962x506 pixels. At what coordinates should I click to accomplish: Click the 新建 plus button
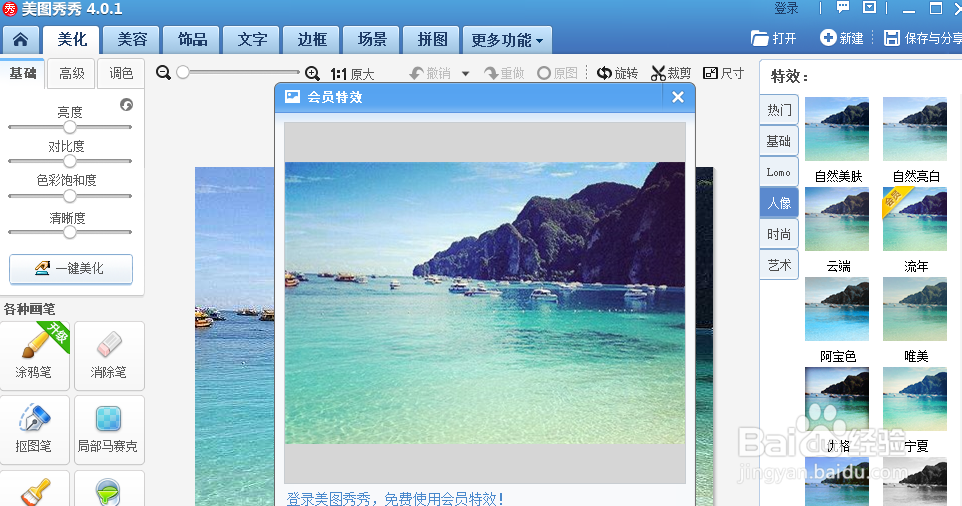(842, 38)
